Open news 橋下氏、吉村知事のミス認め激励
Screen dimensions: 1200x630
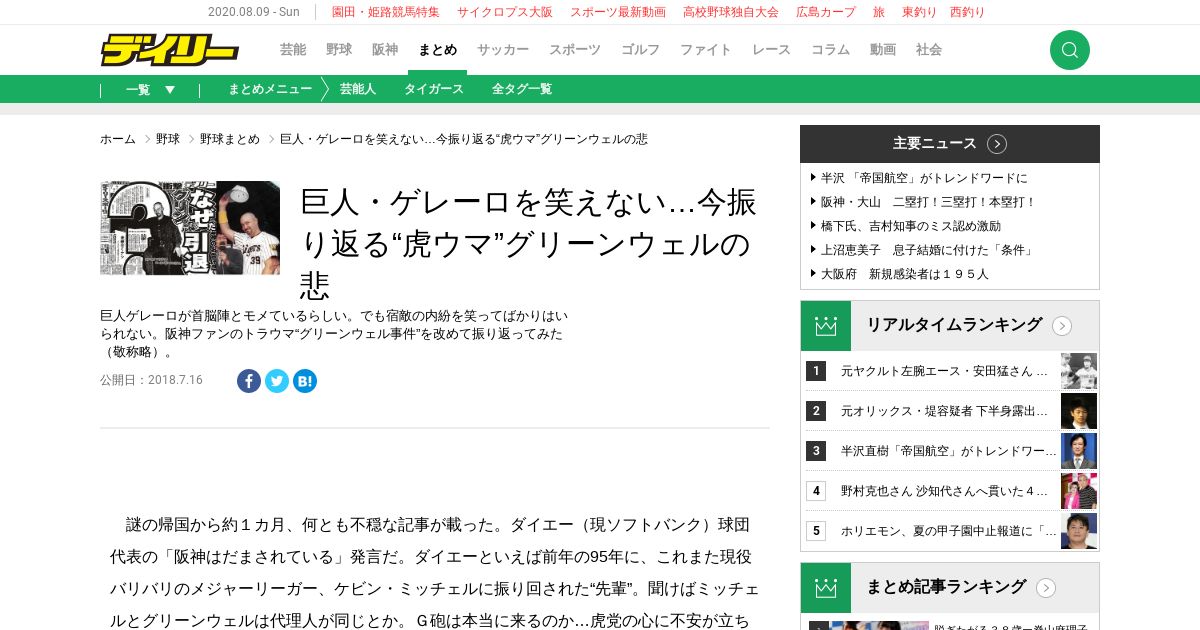click(x=910, y=226)
